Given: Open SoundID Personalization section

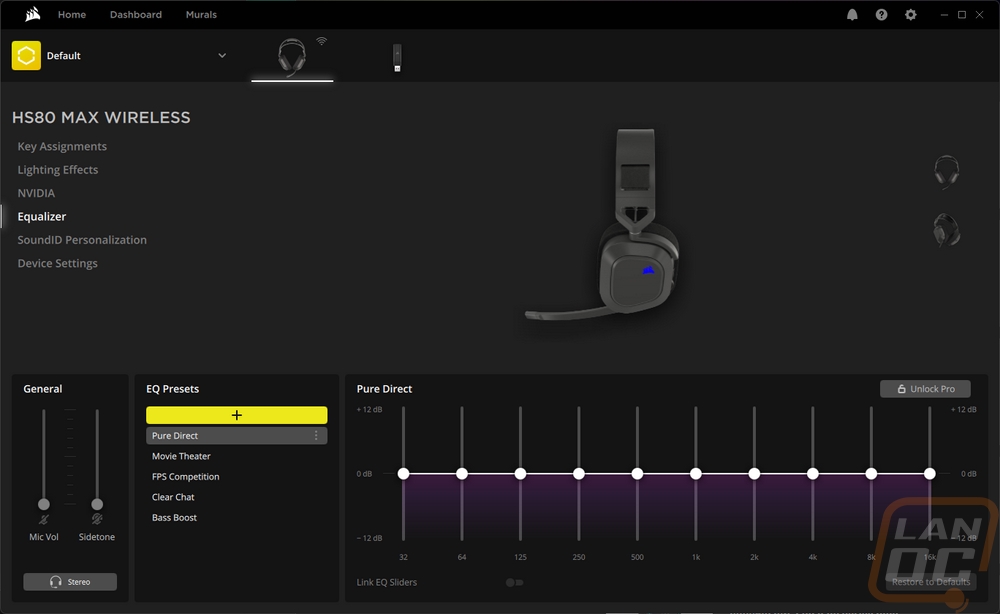Looking at the screenshot, I should click(x=82, y=240).
